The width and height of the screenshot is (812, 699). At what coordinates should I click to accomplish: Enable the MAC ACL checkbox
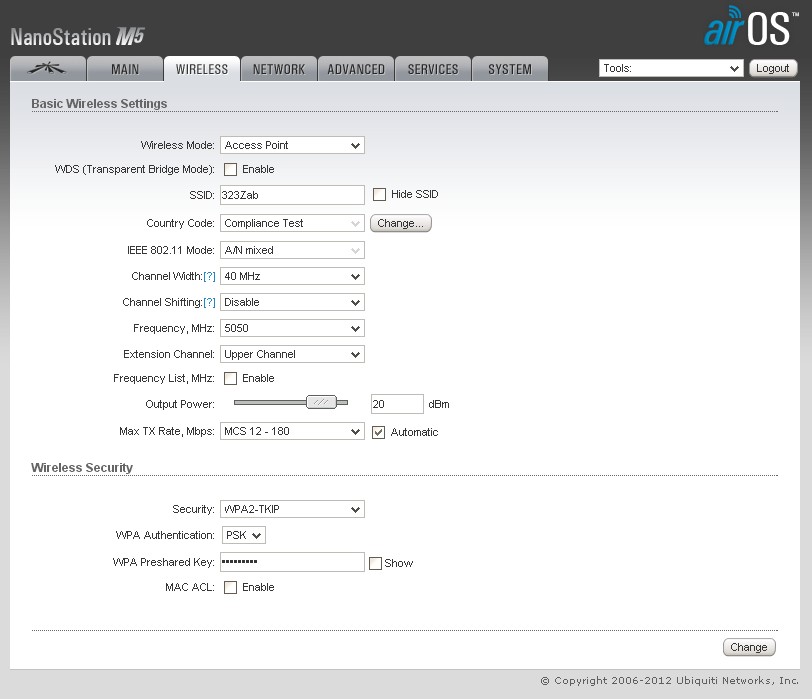click(230, 587)
